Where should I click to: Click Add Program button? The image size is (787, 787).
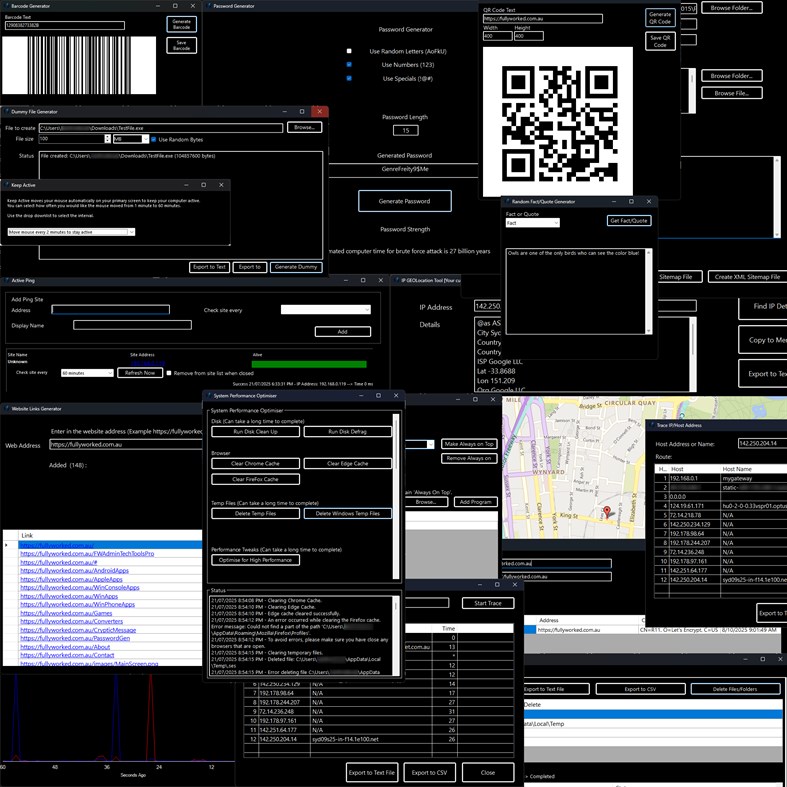(475, 502)
